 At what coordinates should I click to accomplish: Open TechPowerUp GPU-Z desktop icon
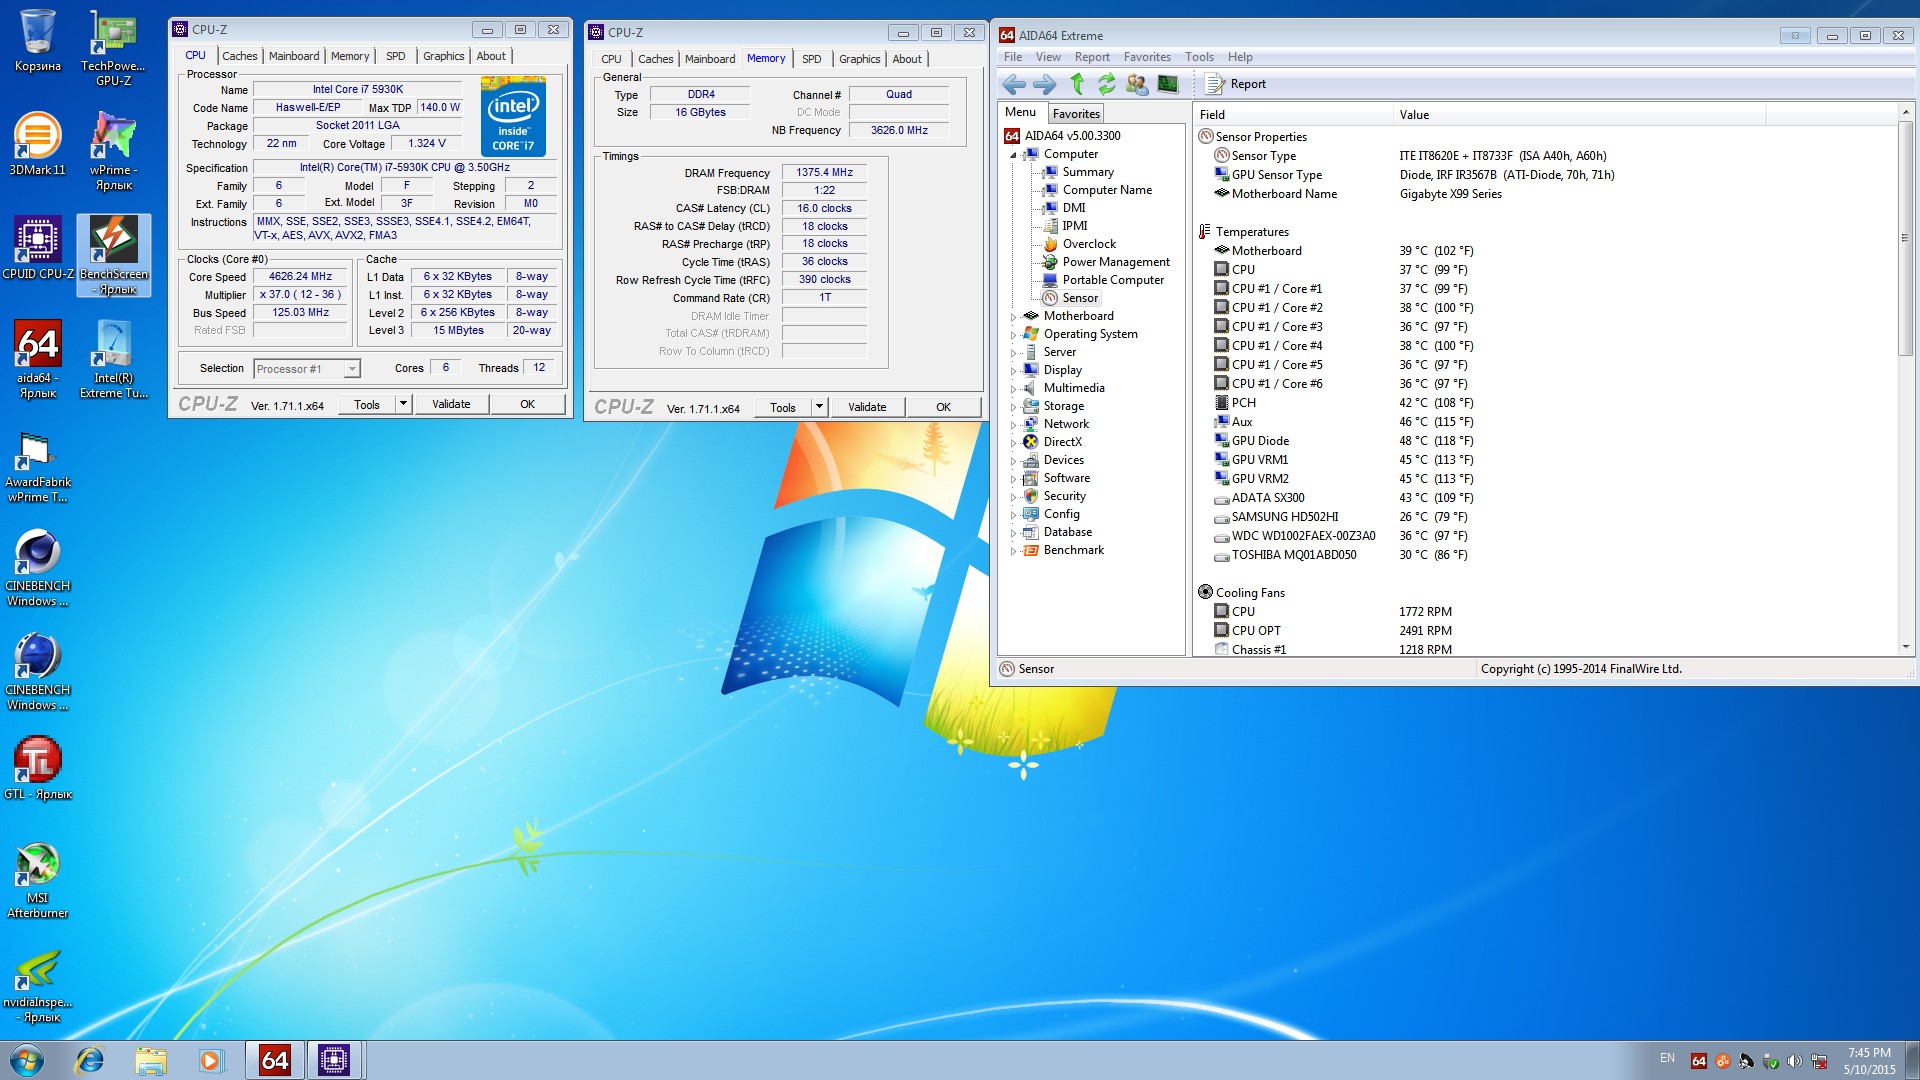113,48
